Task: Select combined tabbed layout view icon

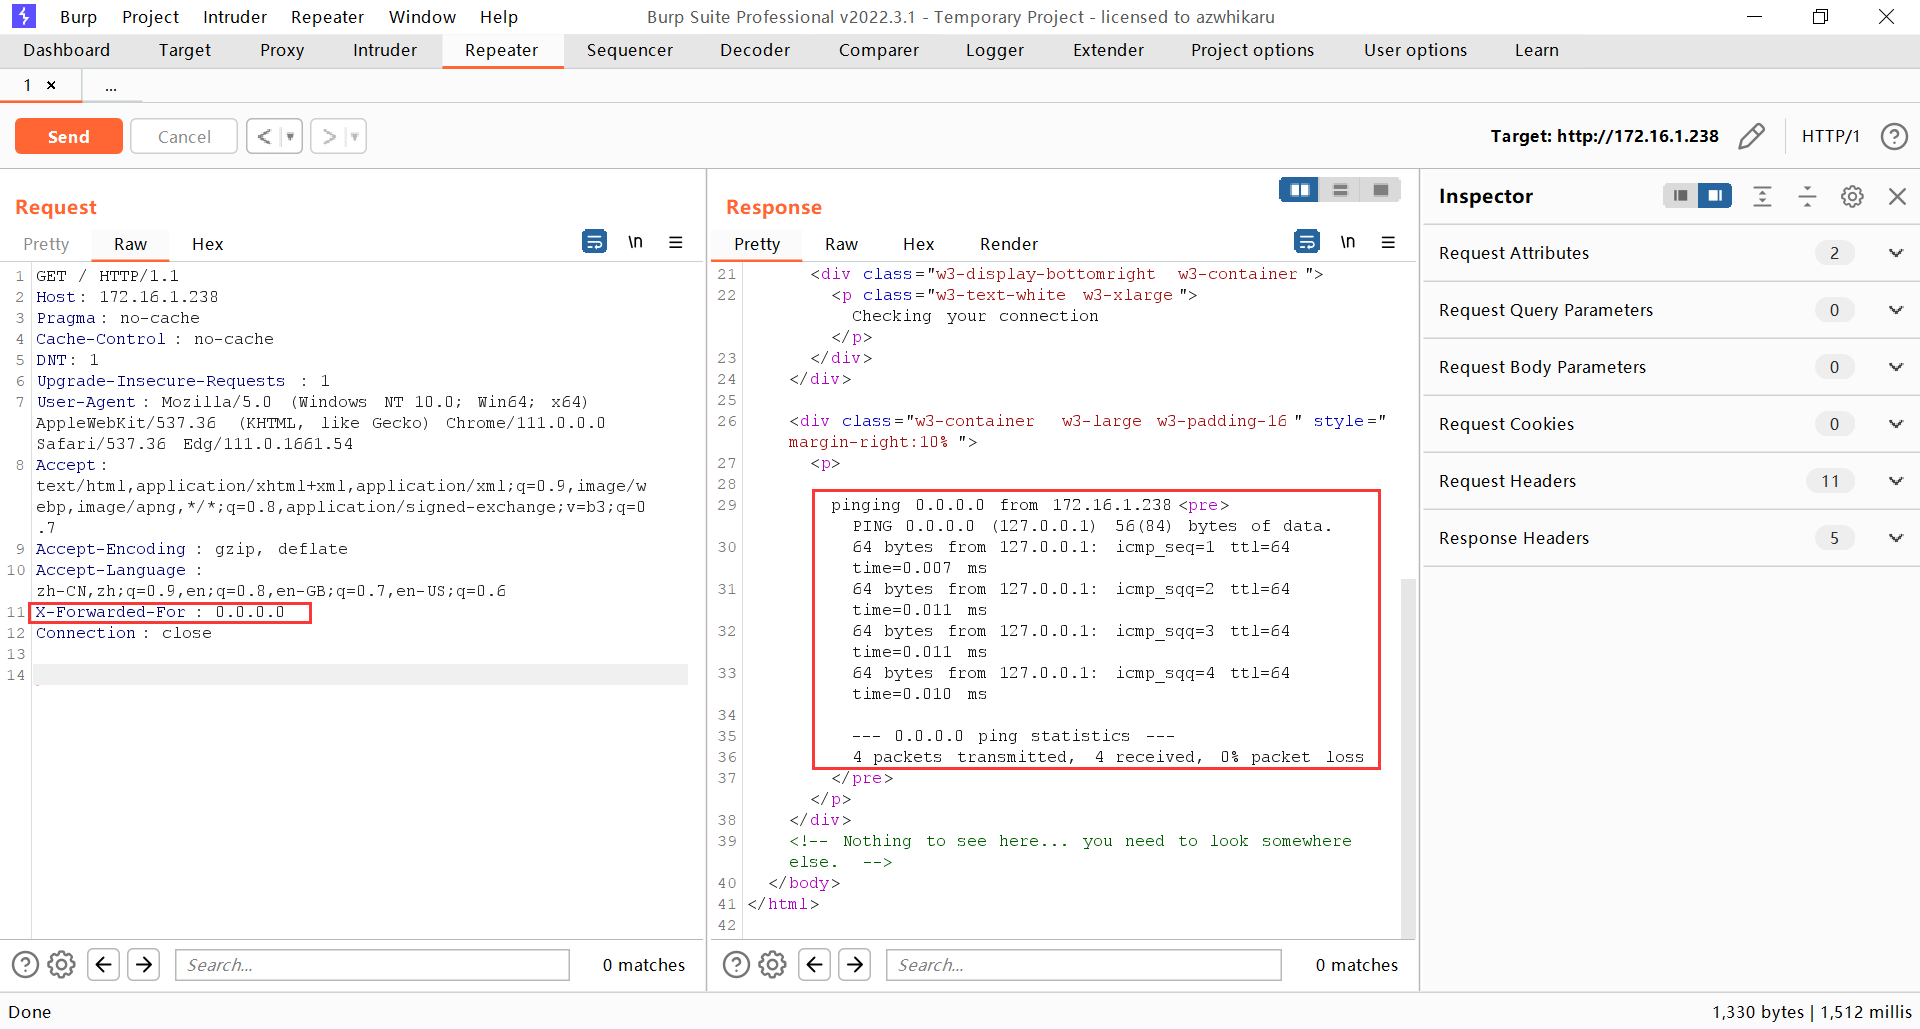Action: tap(1381, 190)
